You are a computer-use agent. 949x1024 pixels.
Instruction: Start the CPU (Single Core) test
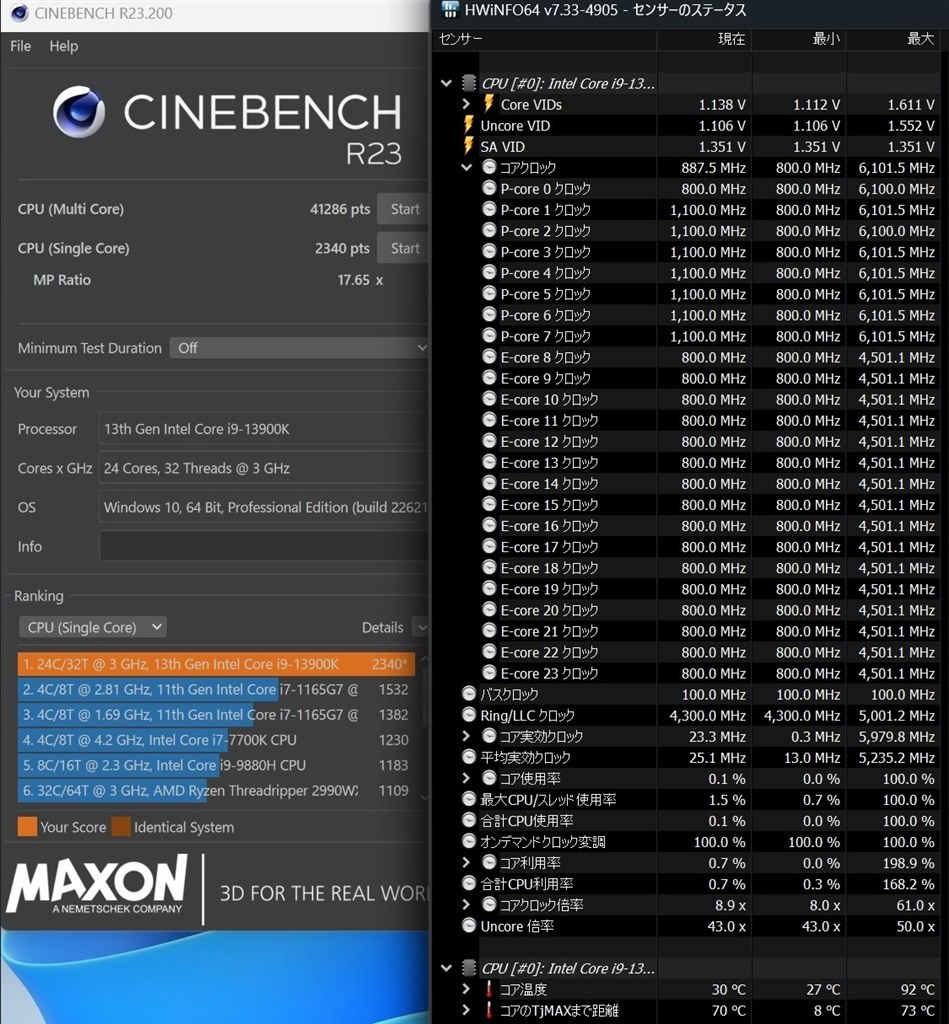[x=404, y=248]
